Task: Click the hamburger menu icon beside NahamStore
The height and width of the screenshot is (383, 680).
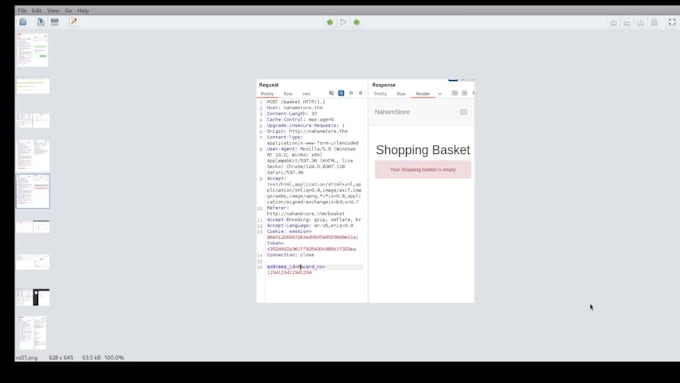Action: point(463,112)
